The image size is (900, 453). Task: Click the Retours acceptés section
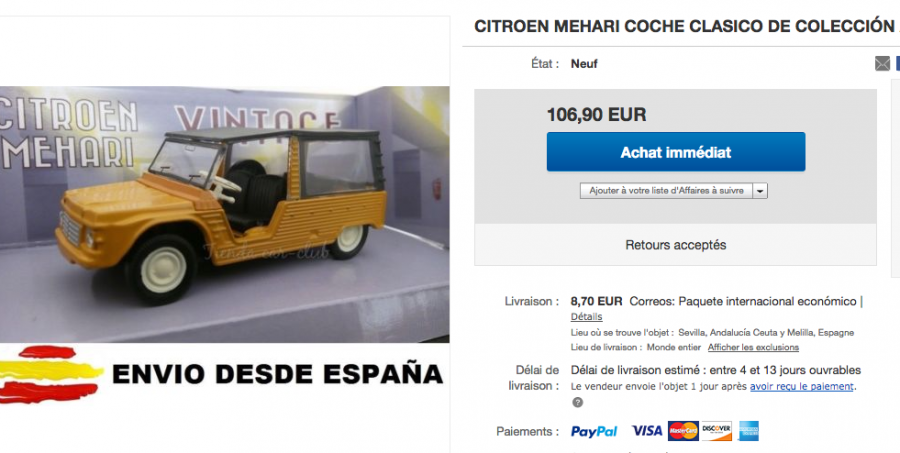coord(676,245)
